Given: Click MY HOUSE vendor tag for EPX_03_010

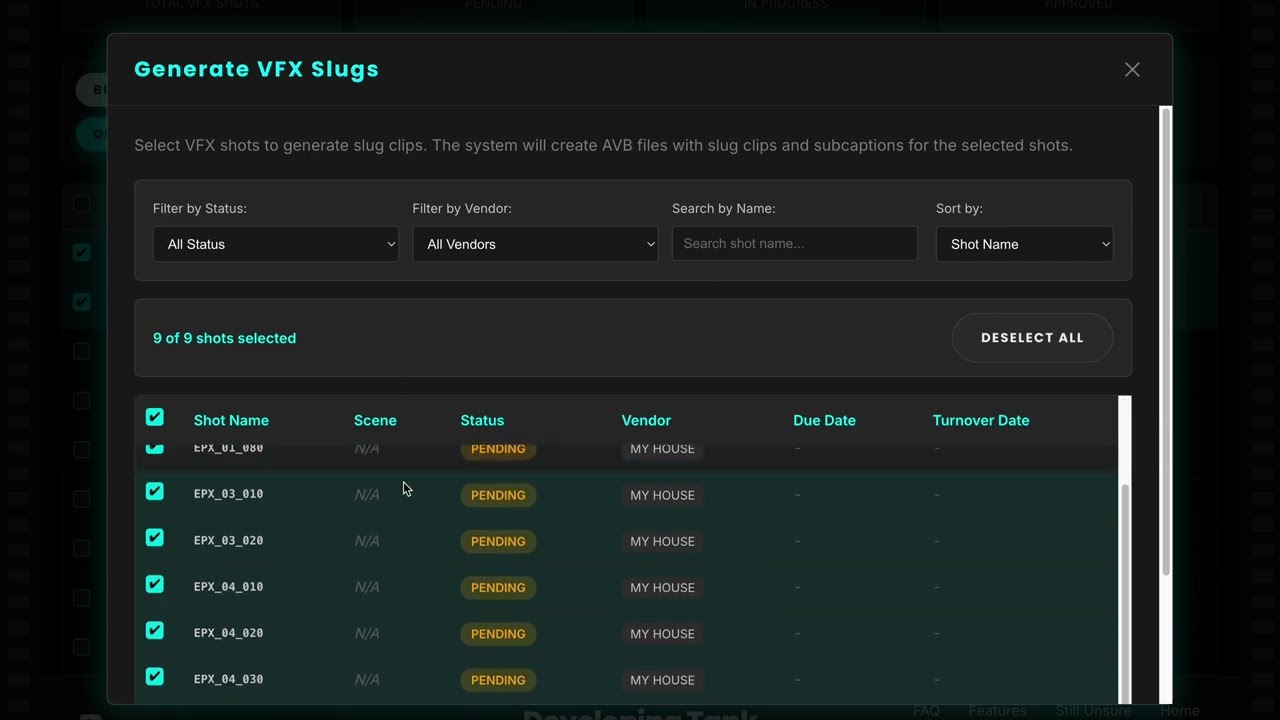Looking at the screenshot, I should pyautogui.click(x=662, y=495).
